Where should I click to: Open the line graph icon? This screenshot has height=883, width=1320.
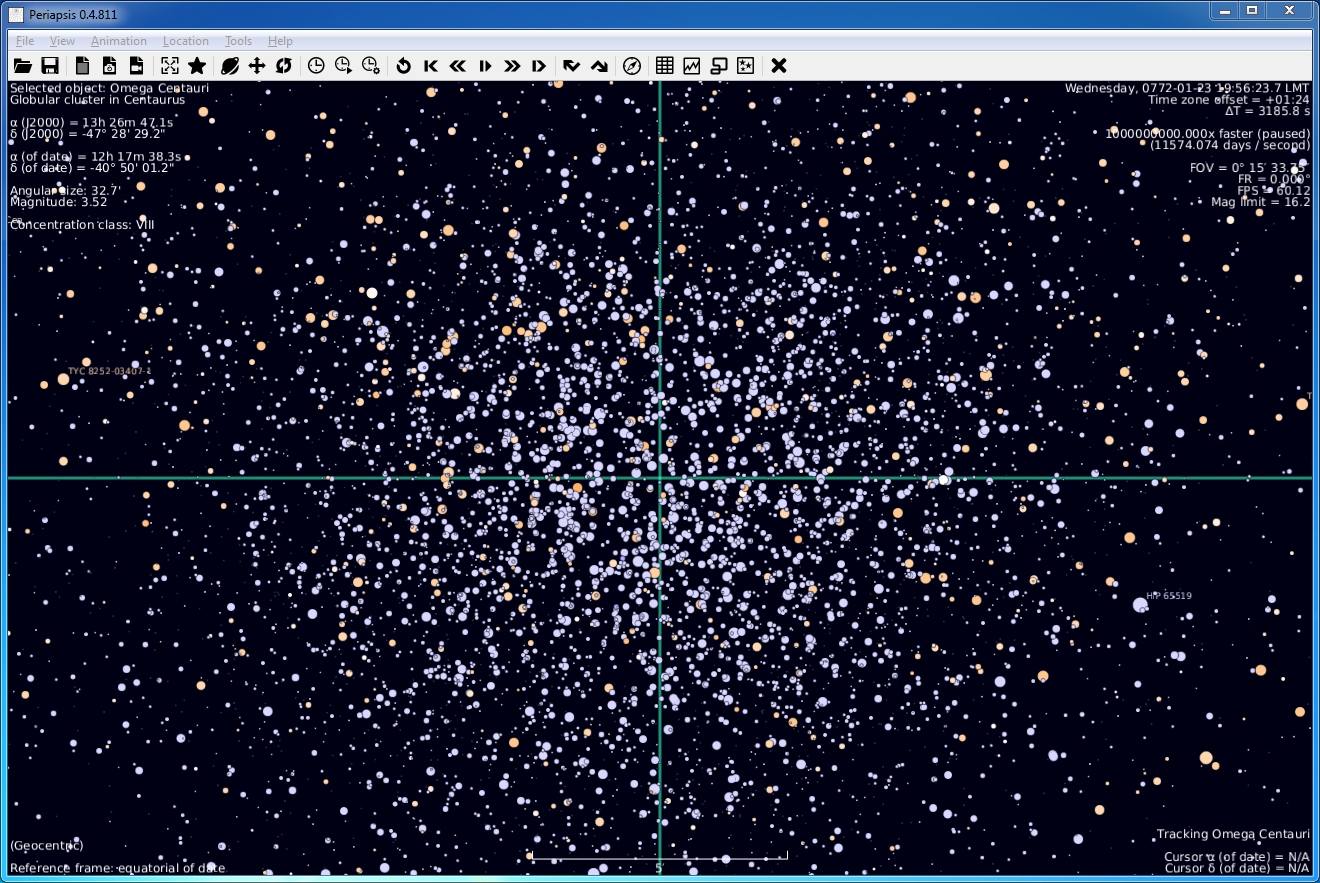[691, 66]
